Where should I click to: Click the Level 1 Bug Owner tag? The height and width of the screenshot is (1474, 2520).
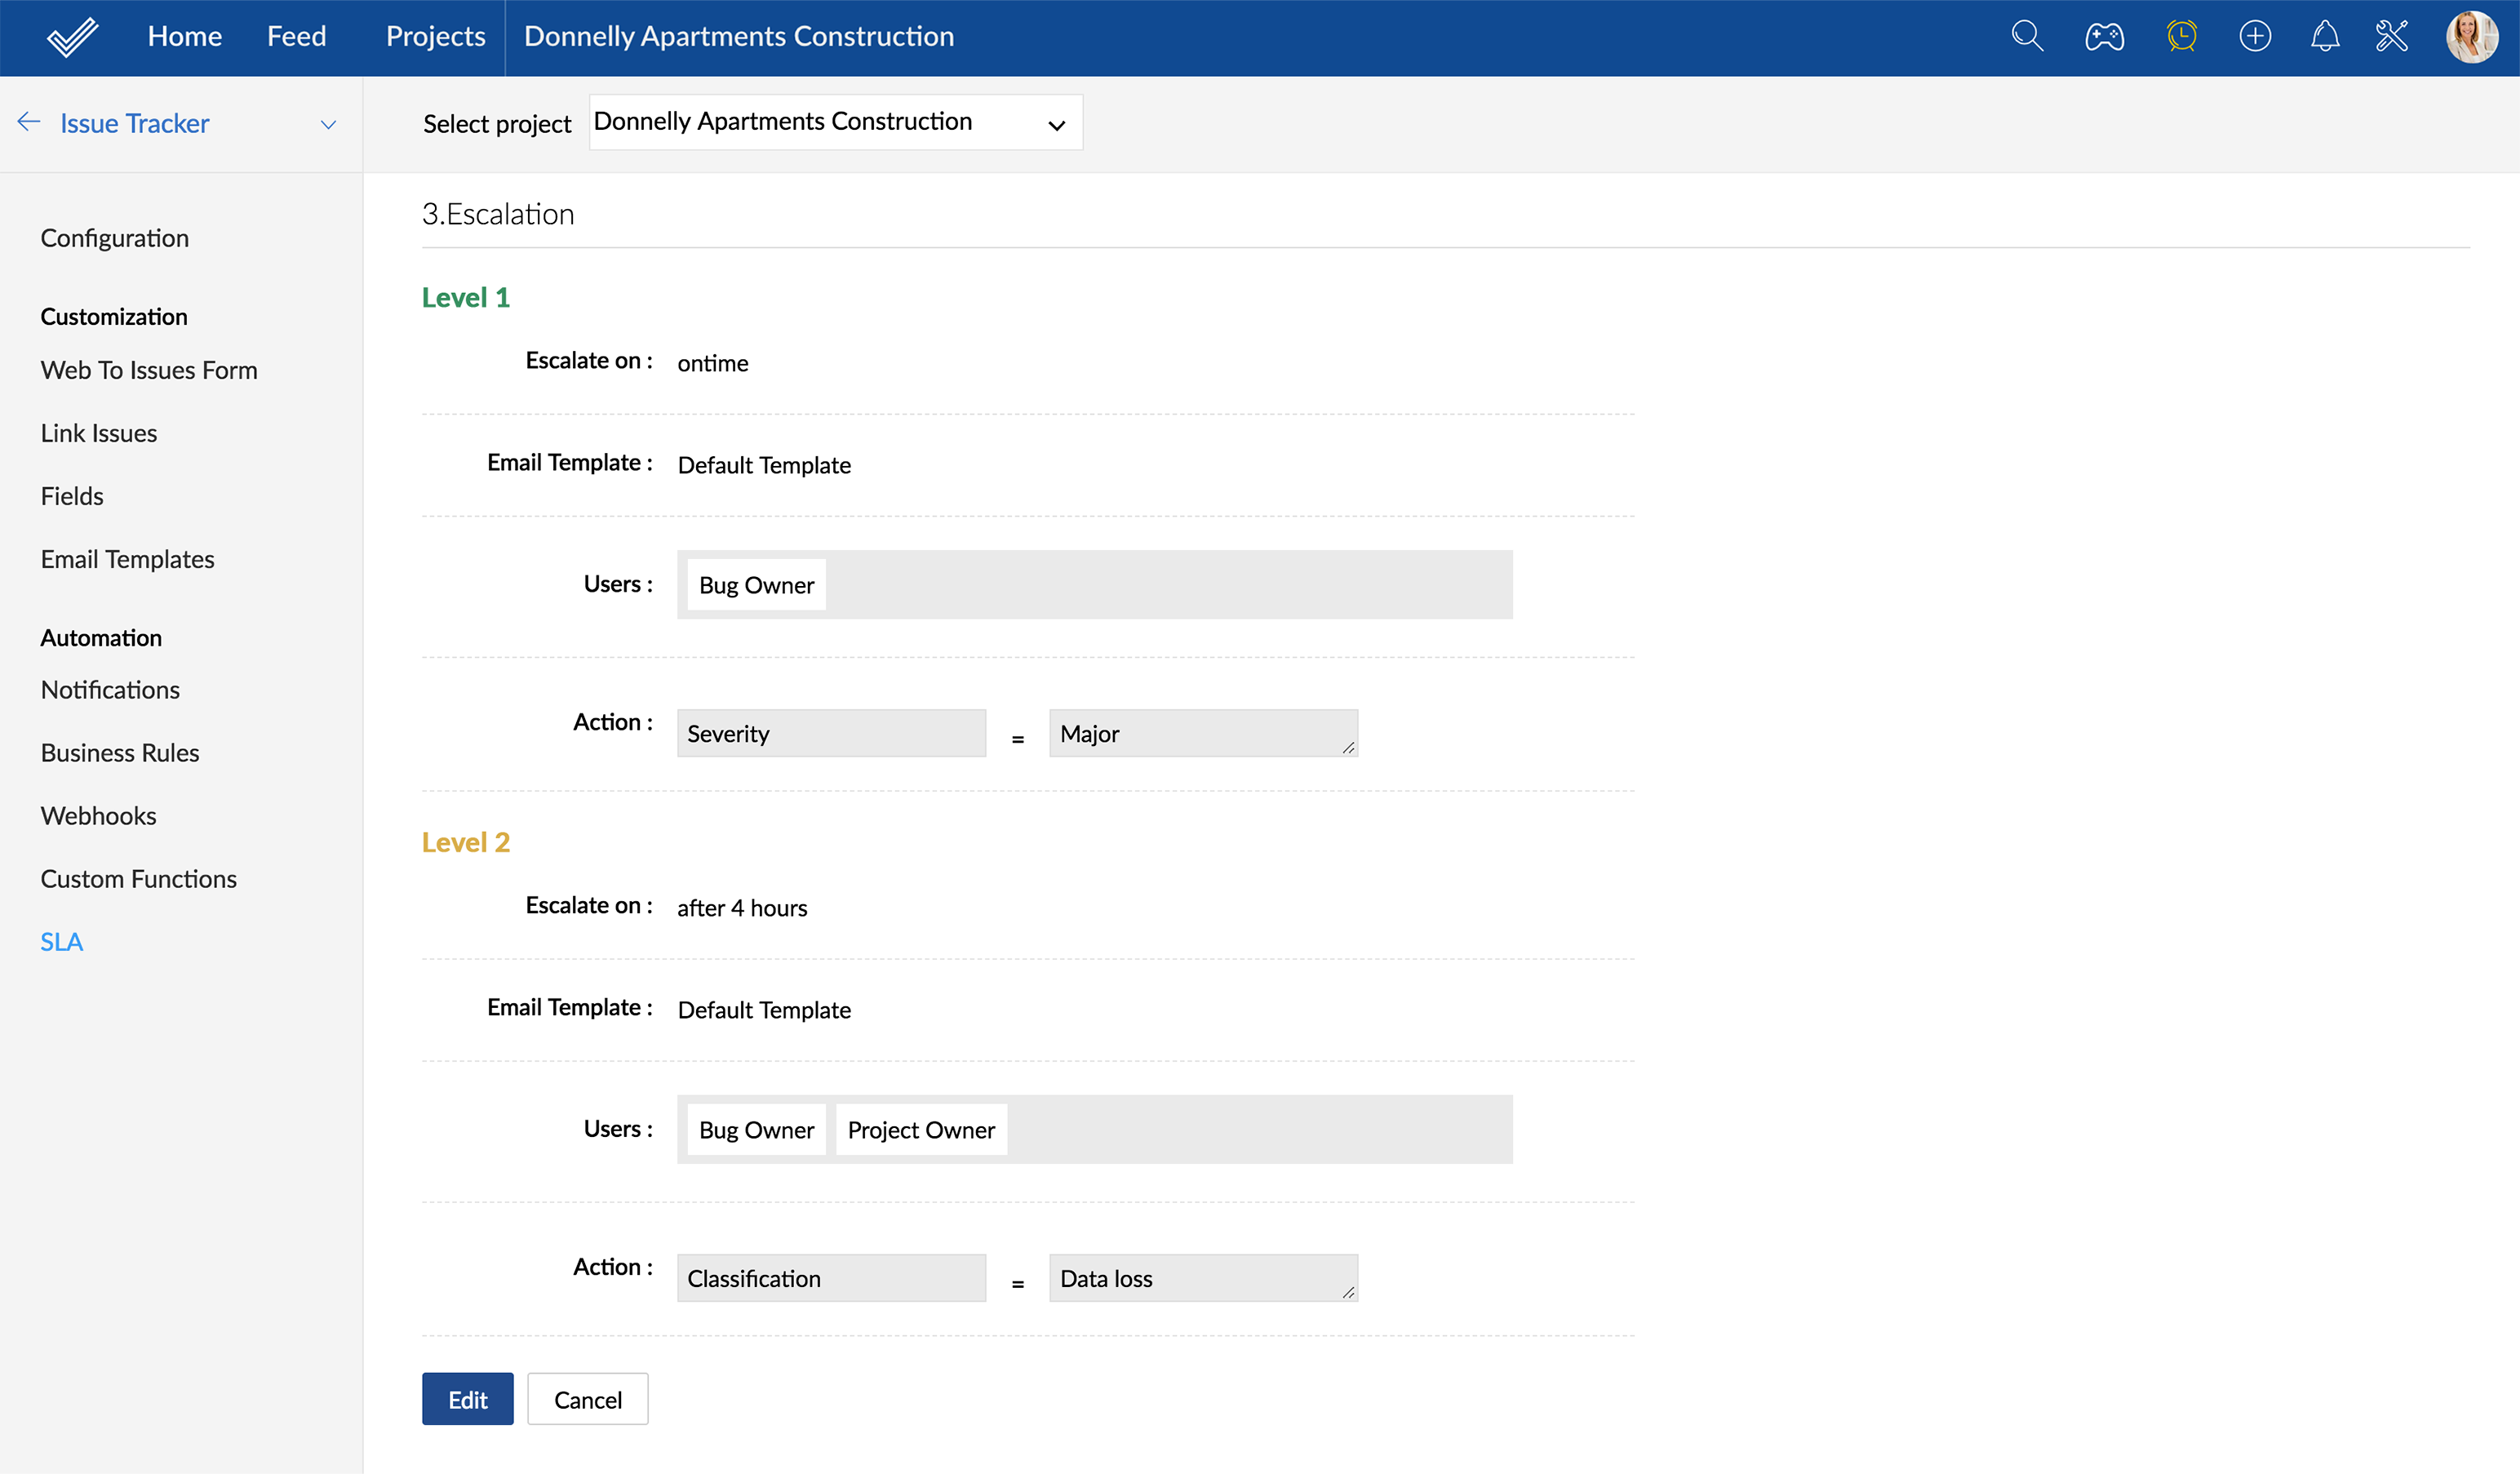pos(756,585)
